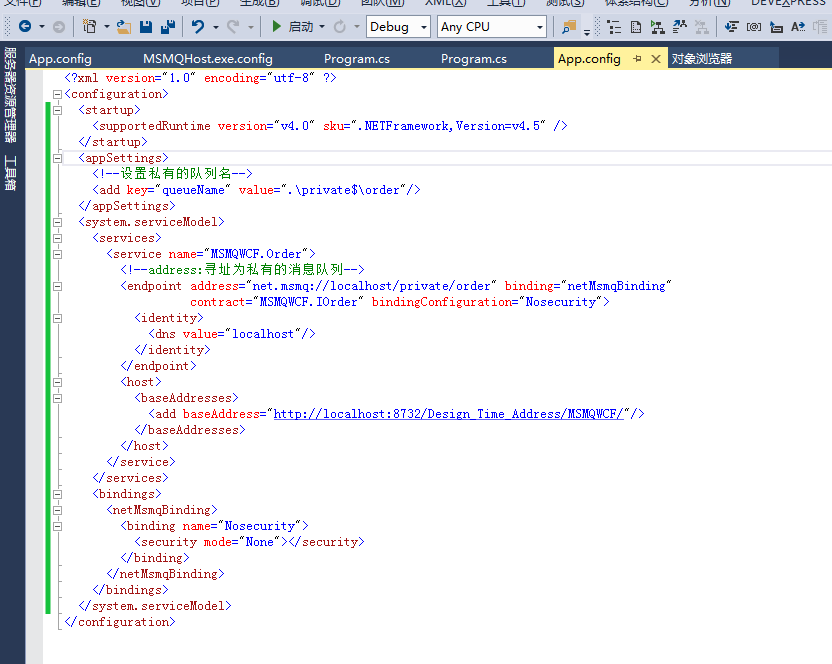Collapse the identity node
The height and width of the screenshot is (664, 832).
[x=57, y=318]
